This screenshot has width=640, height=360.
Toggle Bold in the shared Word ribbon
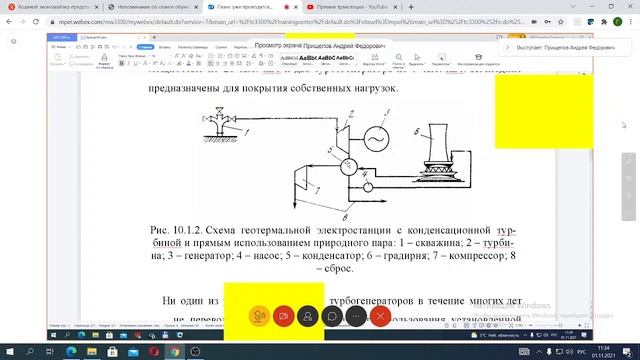click(x=121, y=63)
